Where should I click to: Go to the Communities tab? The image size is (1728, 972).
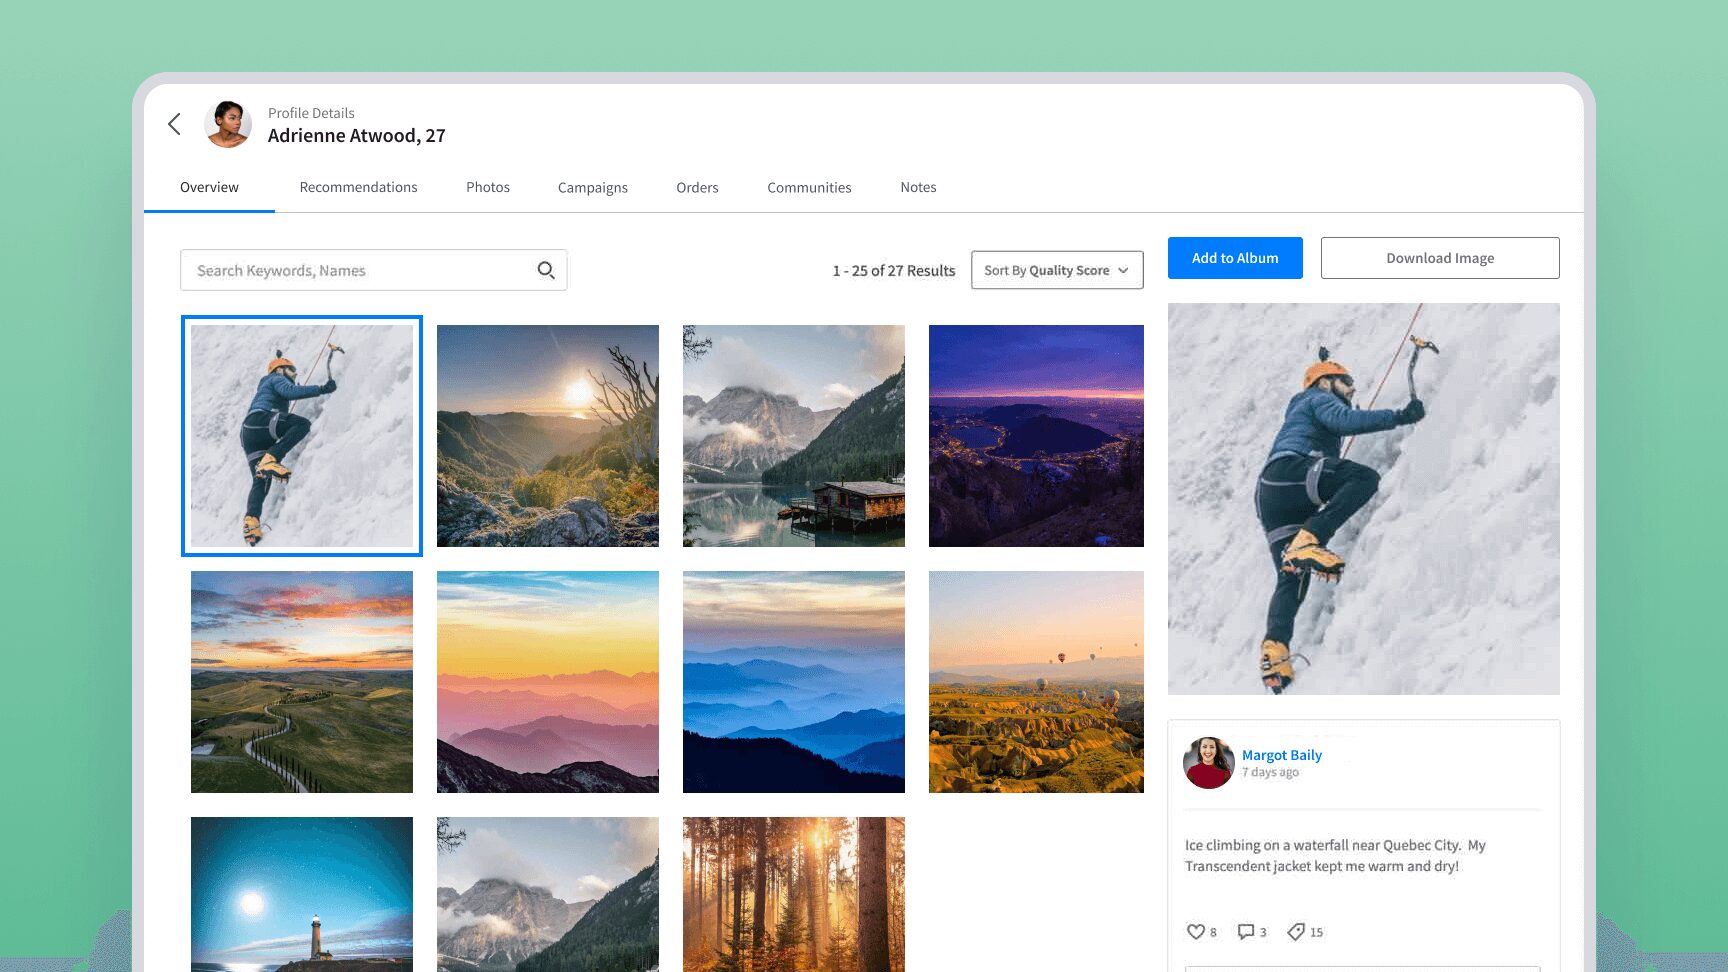[809, 187]
